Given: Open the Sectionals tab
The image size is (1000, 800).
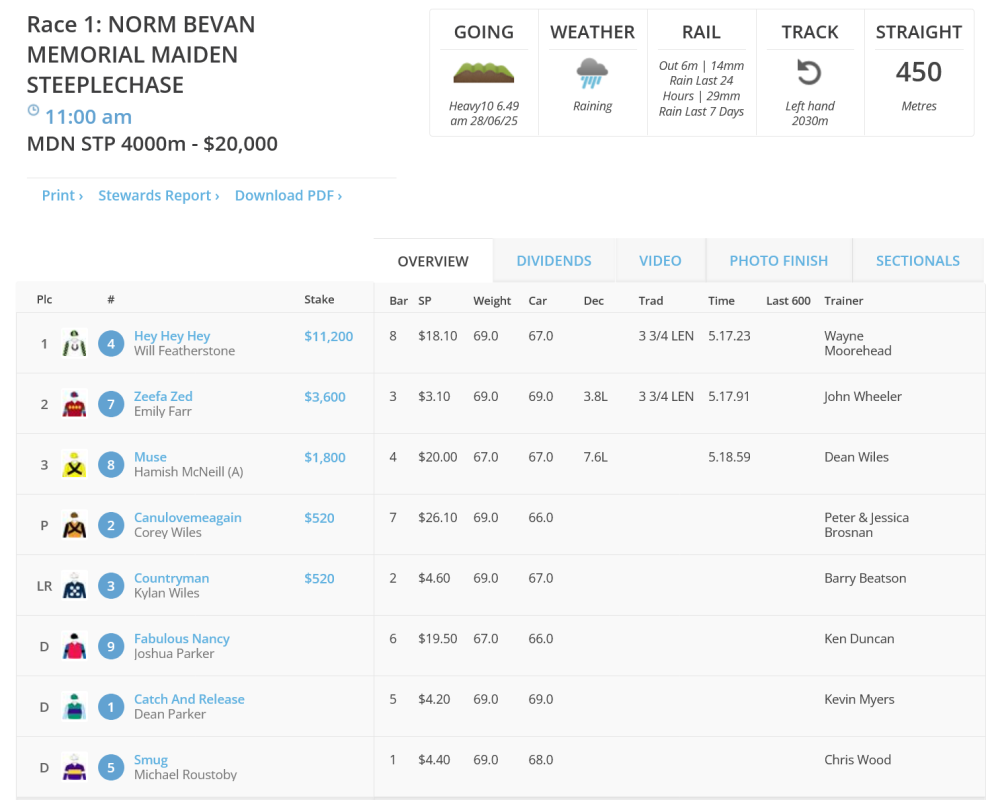Looking at the screenshot, I should (x=917, y=259).
